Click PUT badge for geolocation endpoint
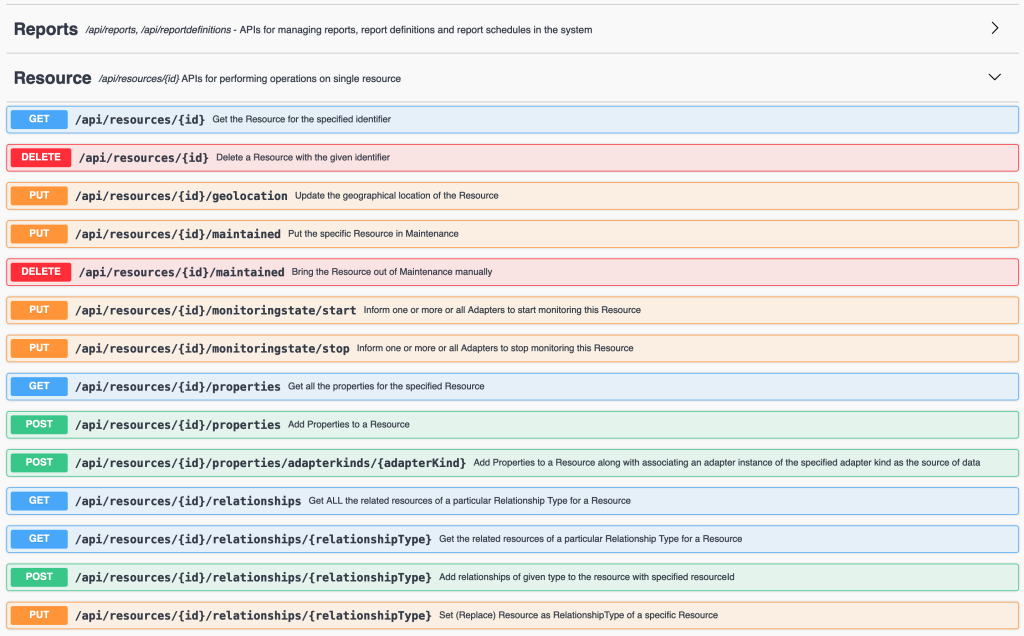Image resolution: width=1024 pixels, height=636 pixels. click(x=39, y=195)
